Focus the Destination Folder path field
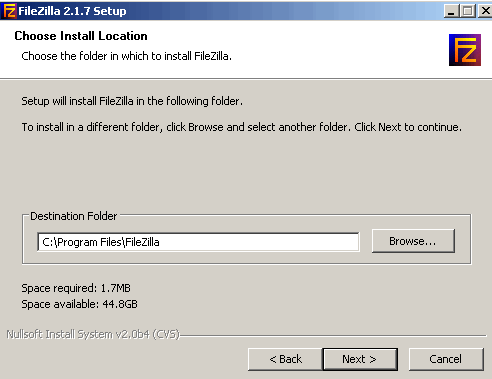 198,242
